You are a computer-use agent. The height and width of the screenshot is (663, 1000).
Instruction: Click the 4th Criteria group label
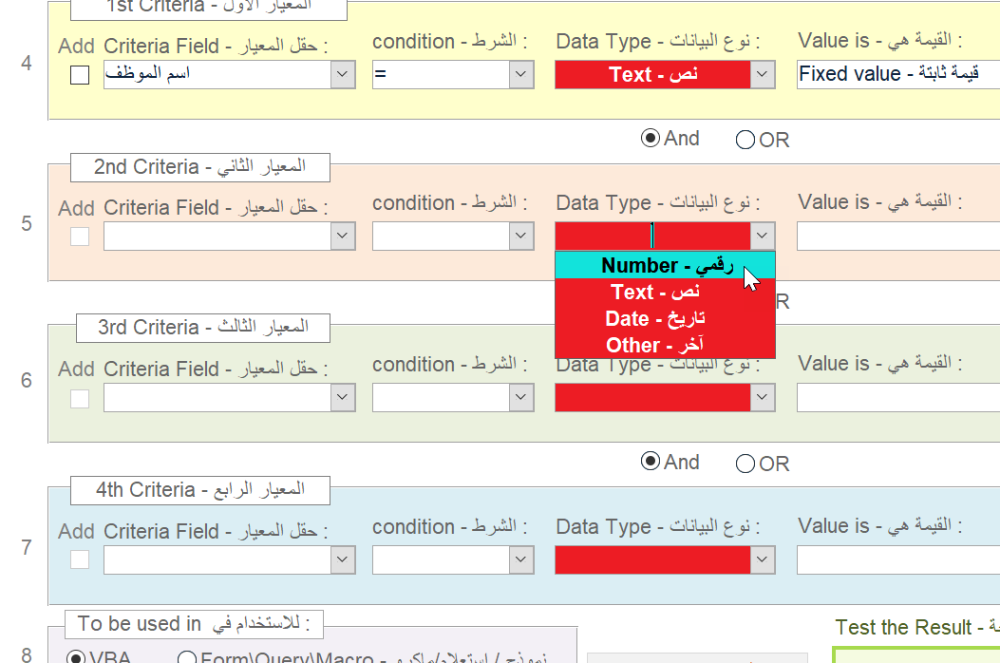(x=200, y=490)
